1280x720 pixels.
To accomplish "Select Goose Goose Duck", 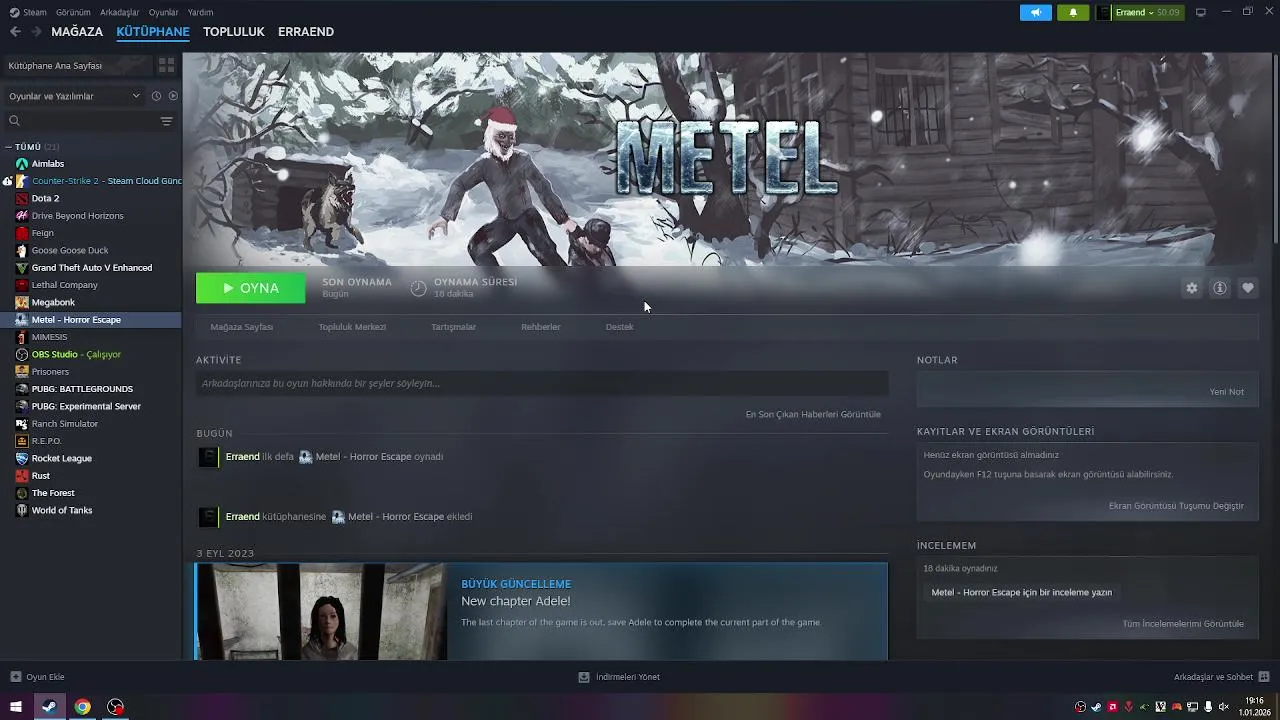I will 69,250.
